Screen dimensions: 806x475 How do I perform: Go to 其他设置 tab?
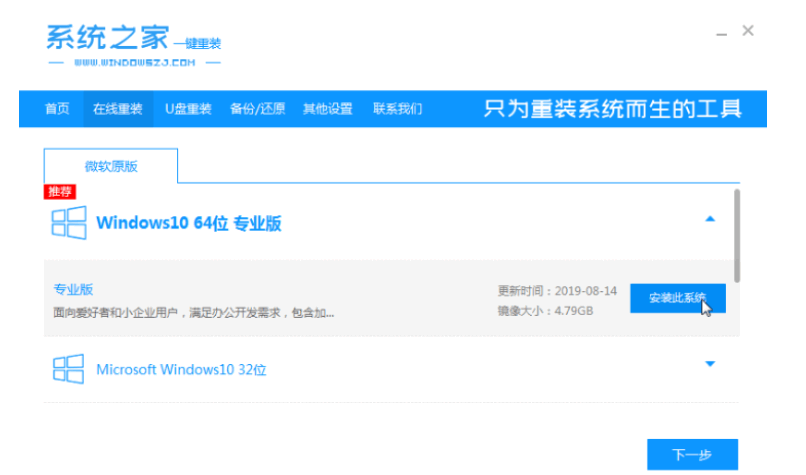click(327, 109)
